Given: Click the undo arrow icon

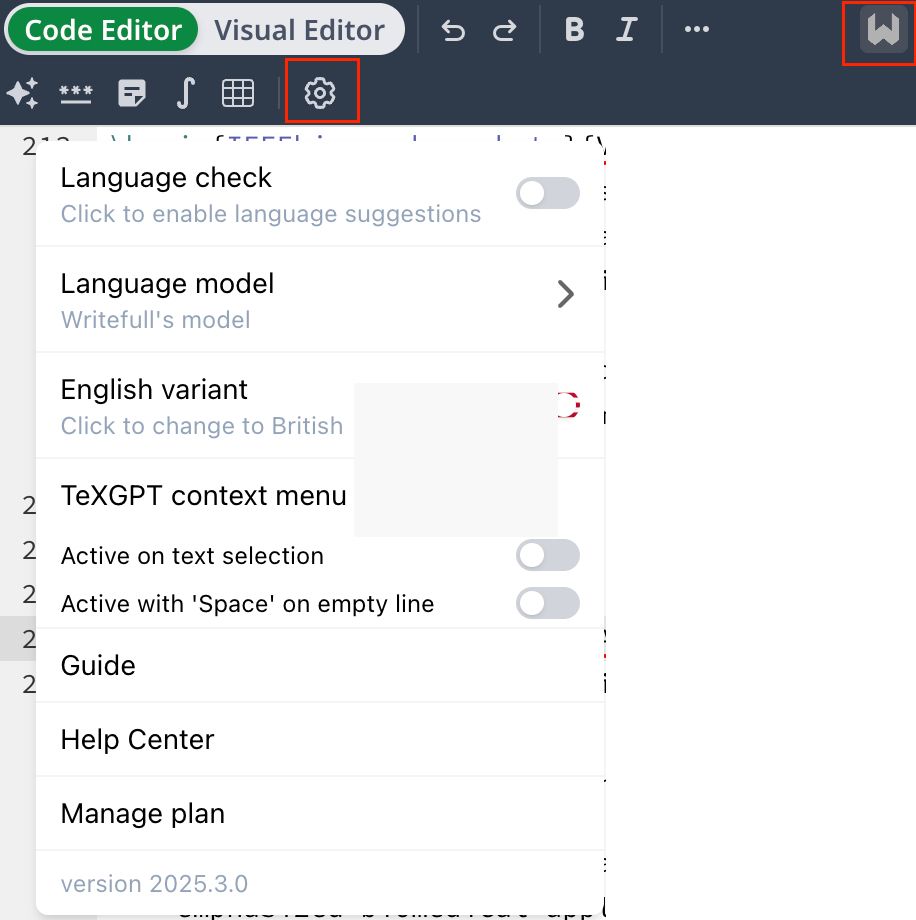Looking at the screenshot, I should point(453,30).
